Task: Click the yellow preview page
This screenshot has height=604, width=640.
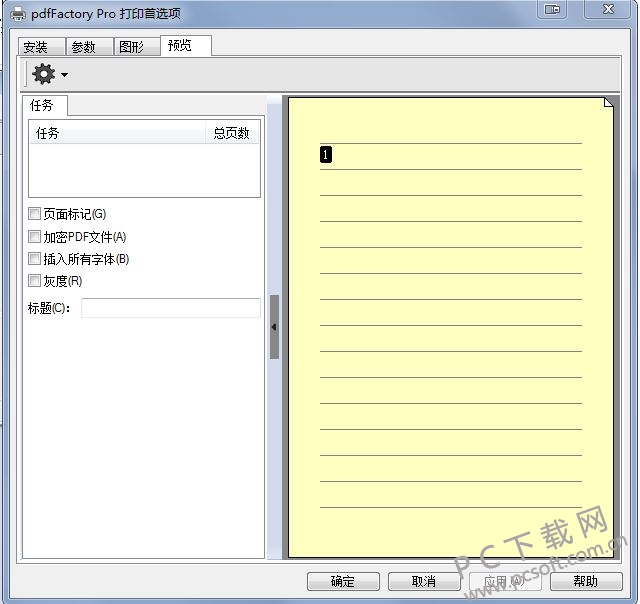Action: pos(451,327)
